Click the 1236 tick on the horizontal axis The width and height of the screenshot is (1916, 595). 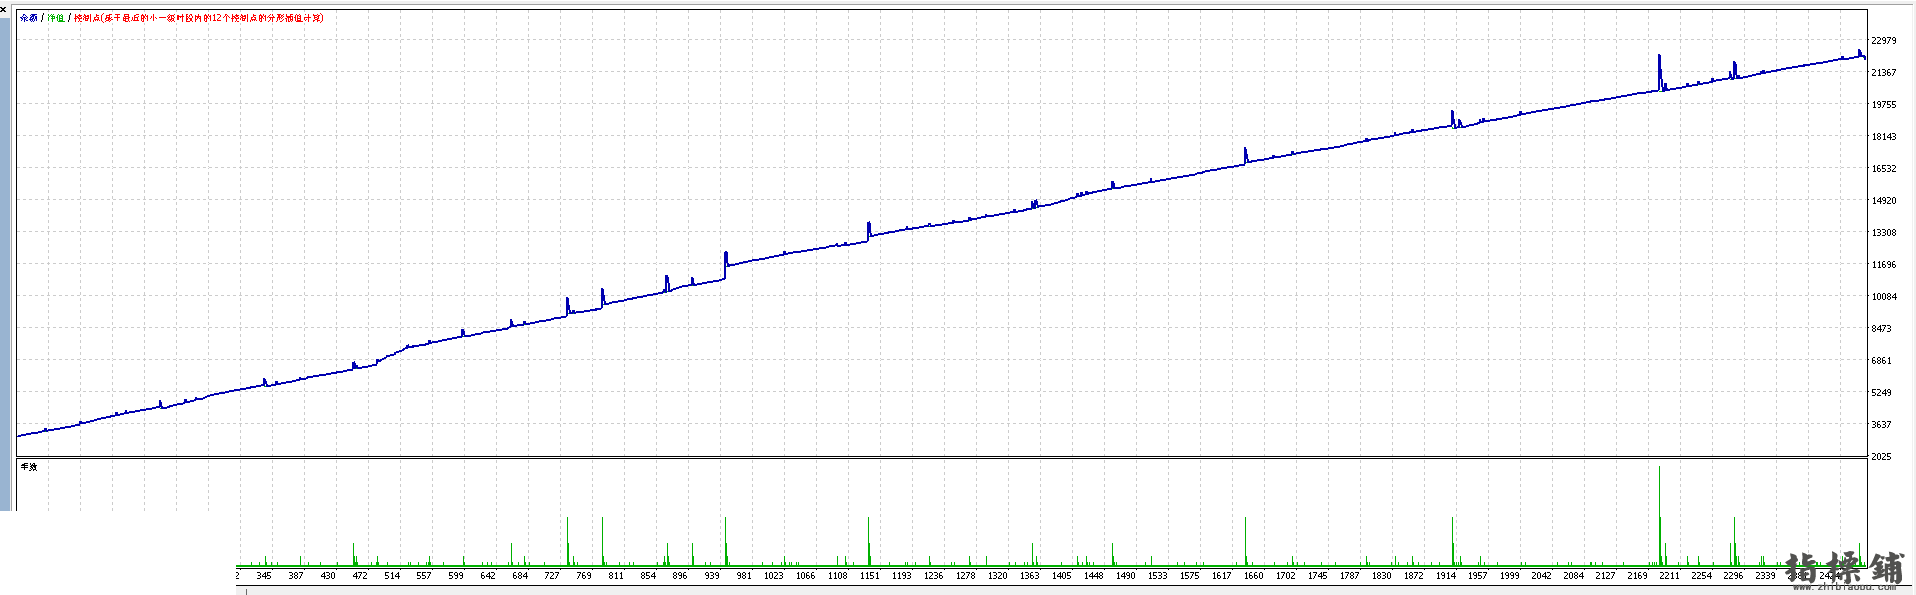(x=934, y=576)
